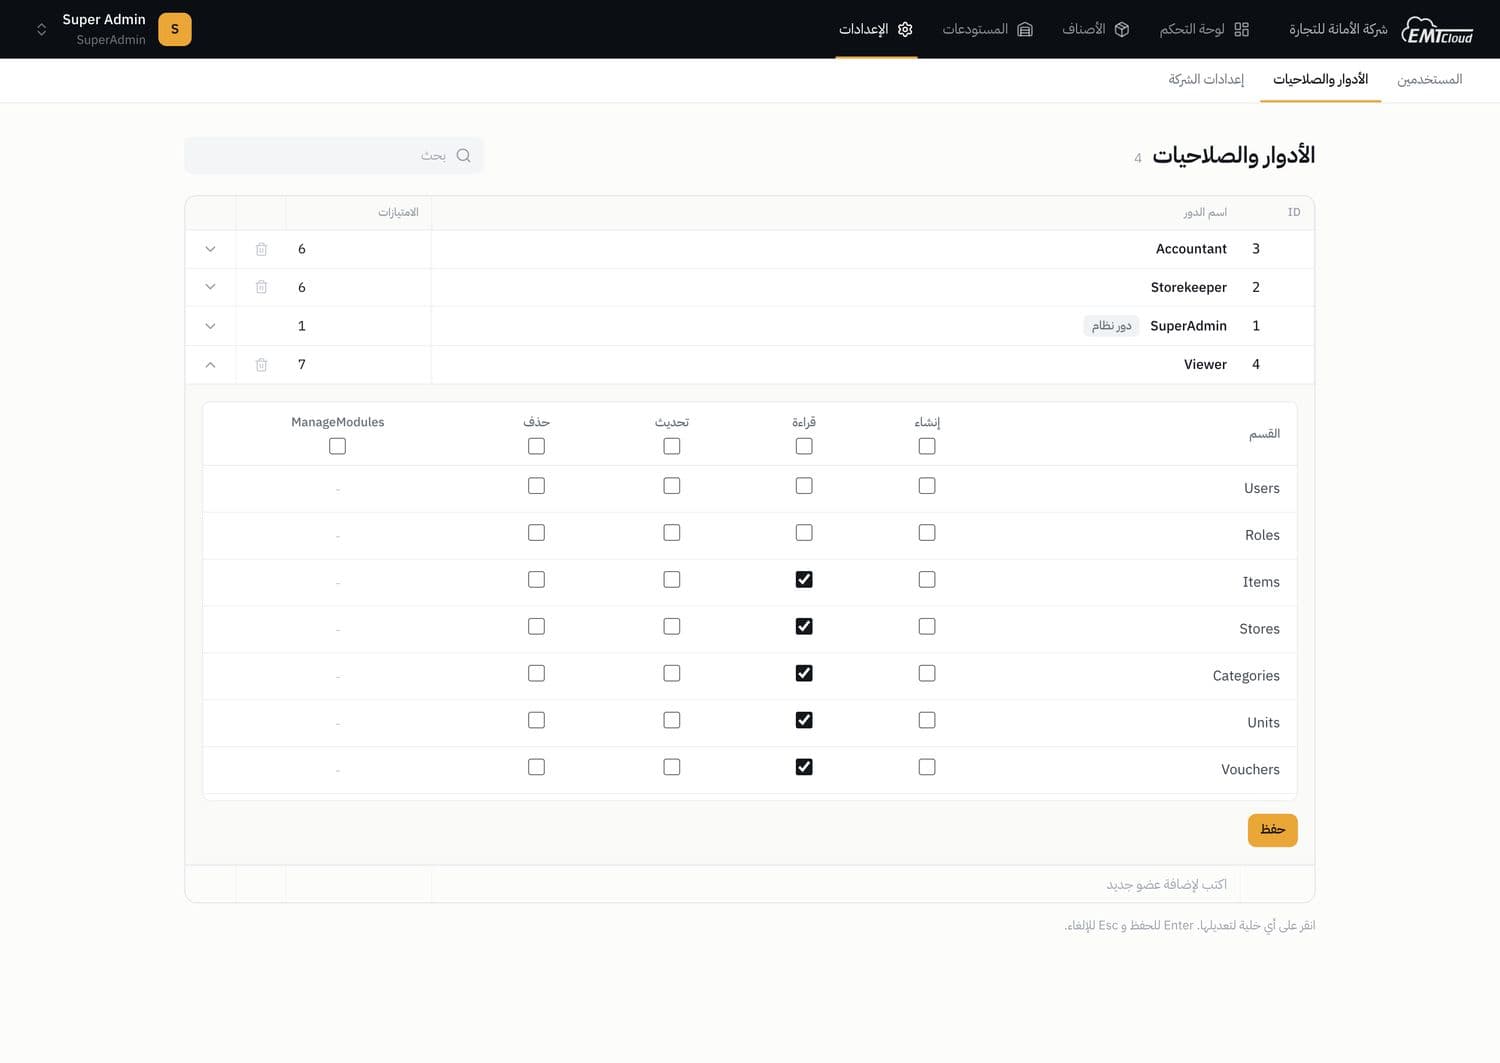
Task: Expand the Accountant role row
Action: [x=210, y=249]
